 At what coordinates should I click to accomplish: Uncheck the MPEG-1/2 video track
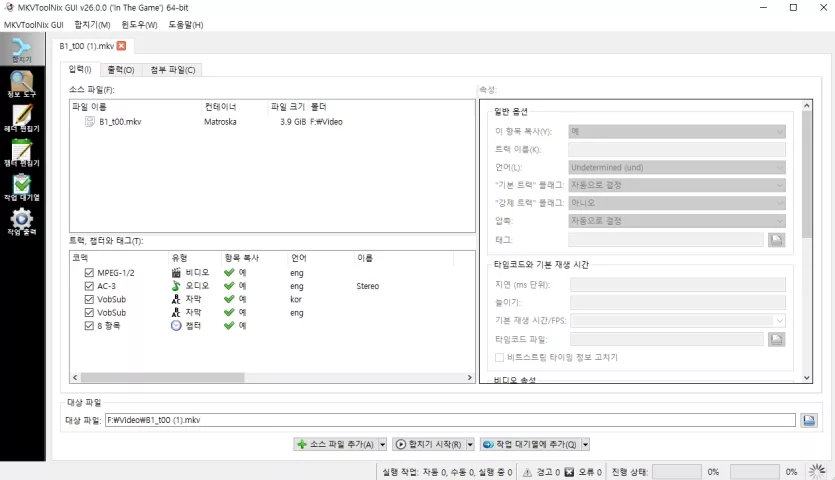[x=89, y=273]
